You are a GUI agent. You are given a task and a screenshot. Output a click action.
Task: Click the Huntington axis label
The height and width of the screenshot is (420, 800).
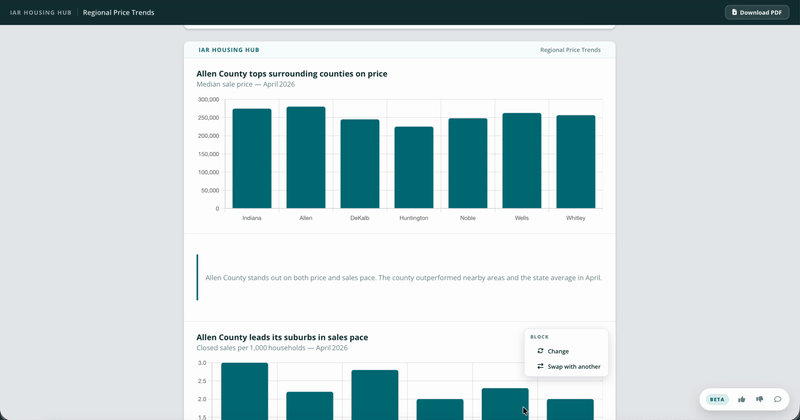(414, 218)
